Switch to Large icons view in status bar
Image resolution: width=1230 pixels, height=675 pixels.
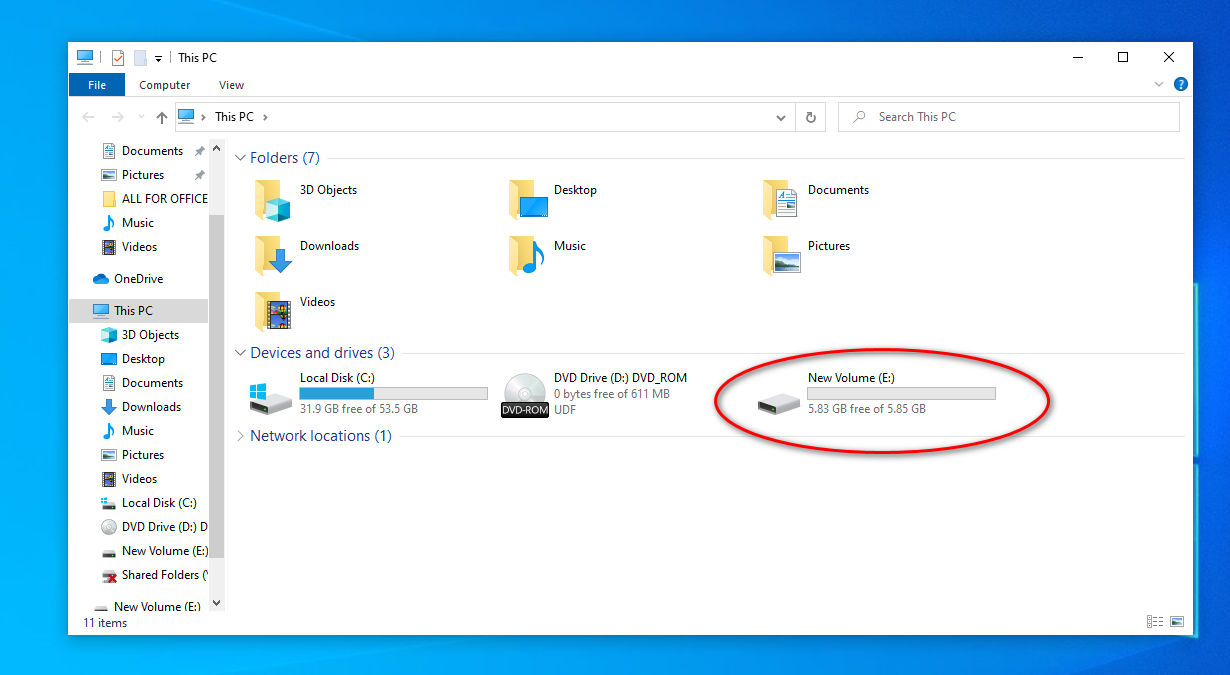(x=1177, y=622)
